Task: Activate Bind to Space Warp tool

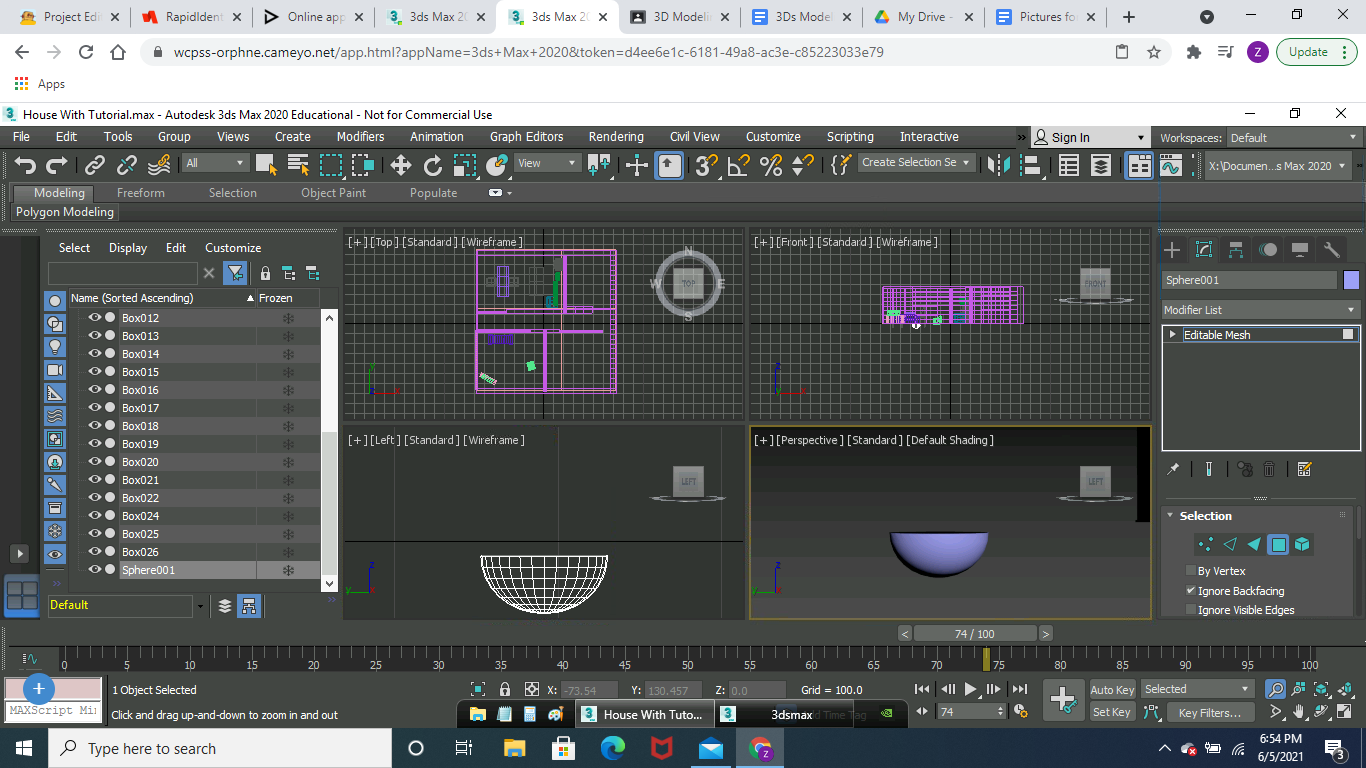Action: [x=159, y=165]
